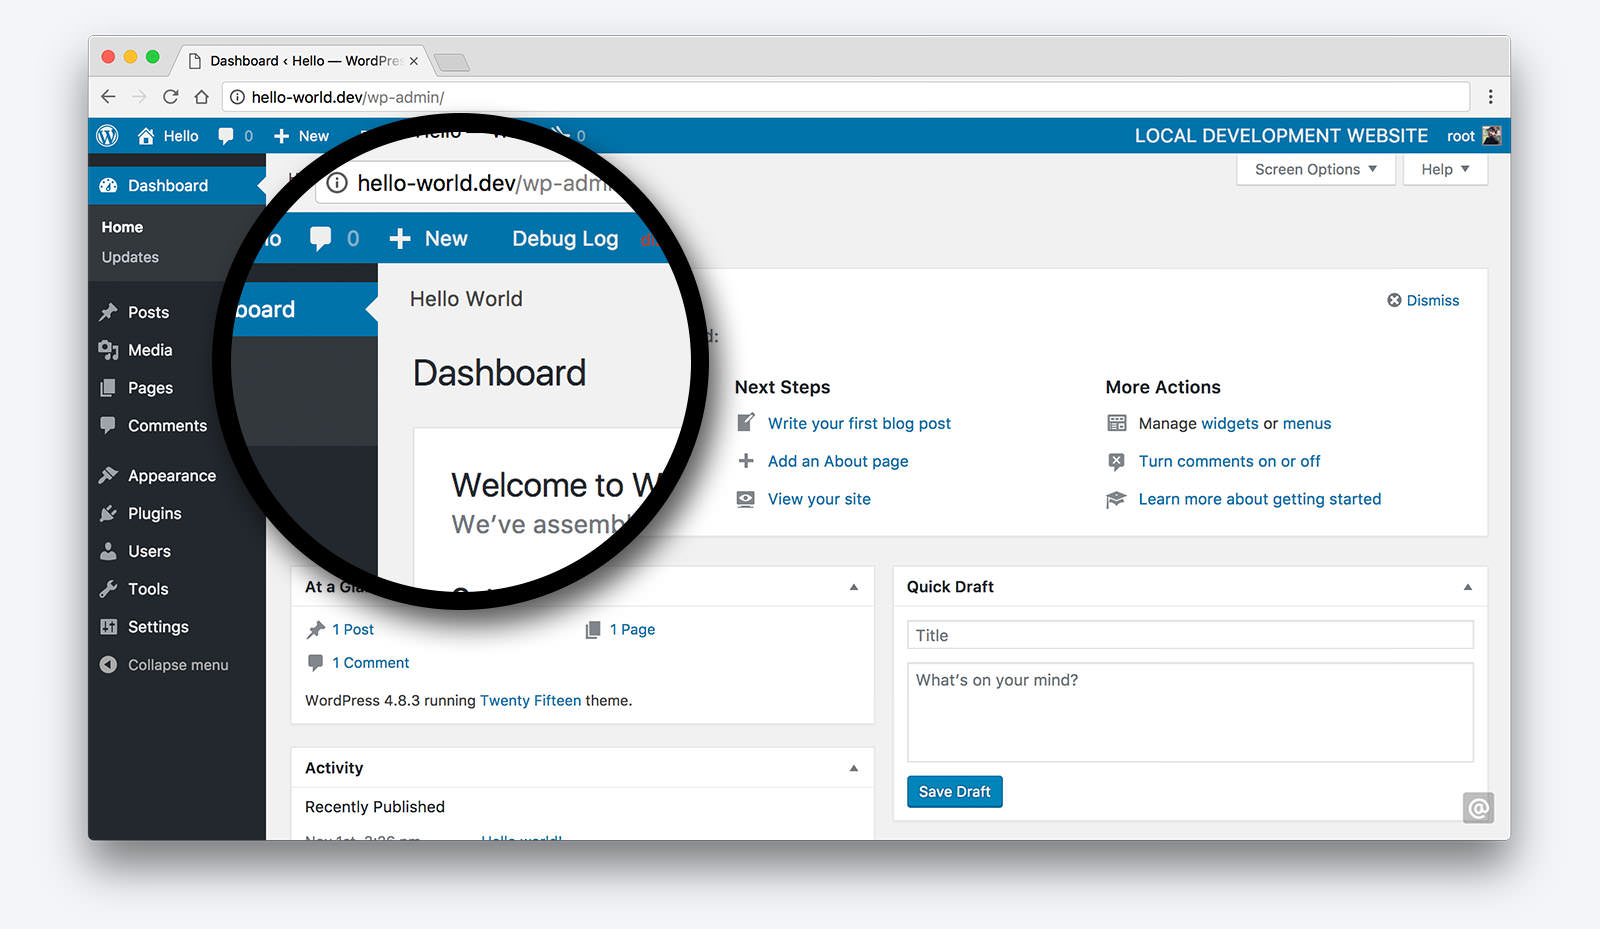Click the 1 Page link
Screen dimensions: 1600x929
[632, 629]
